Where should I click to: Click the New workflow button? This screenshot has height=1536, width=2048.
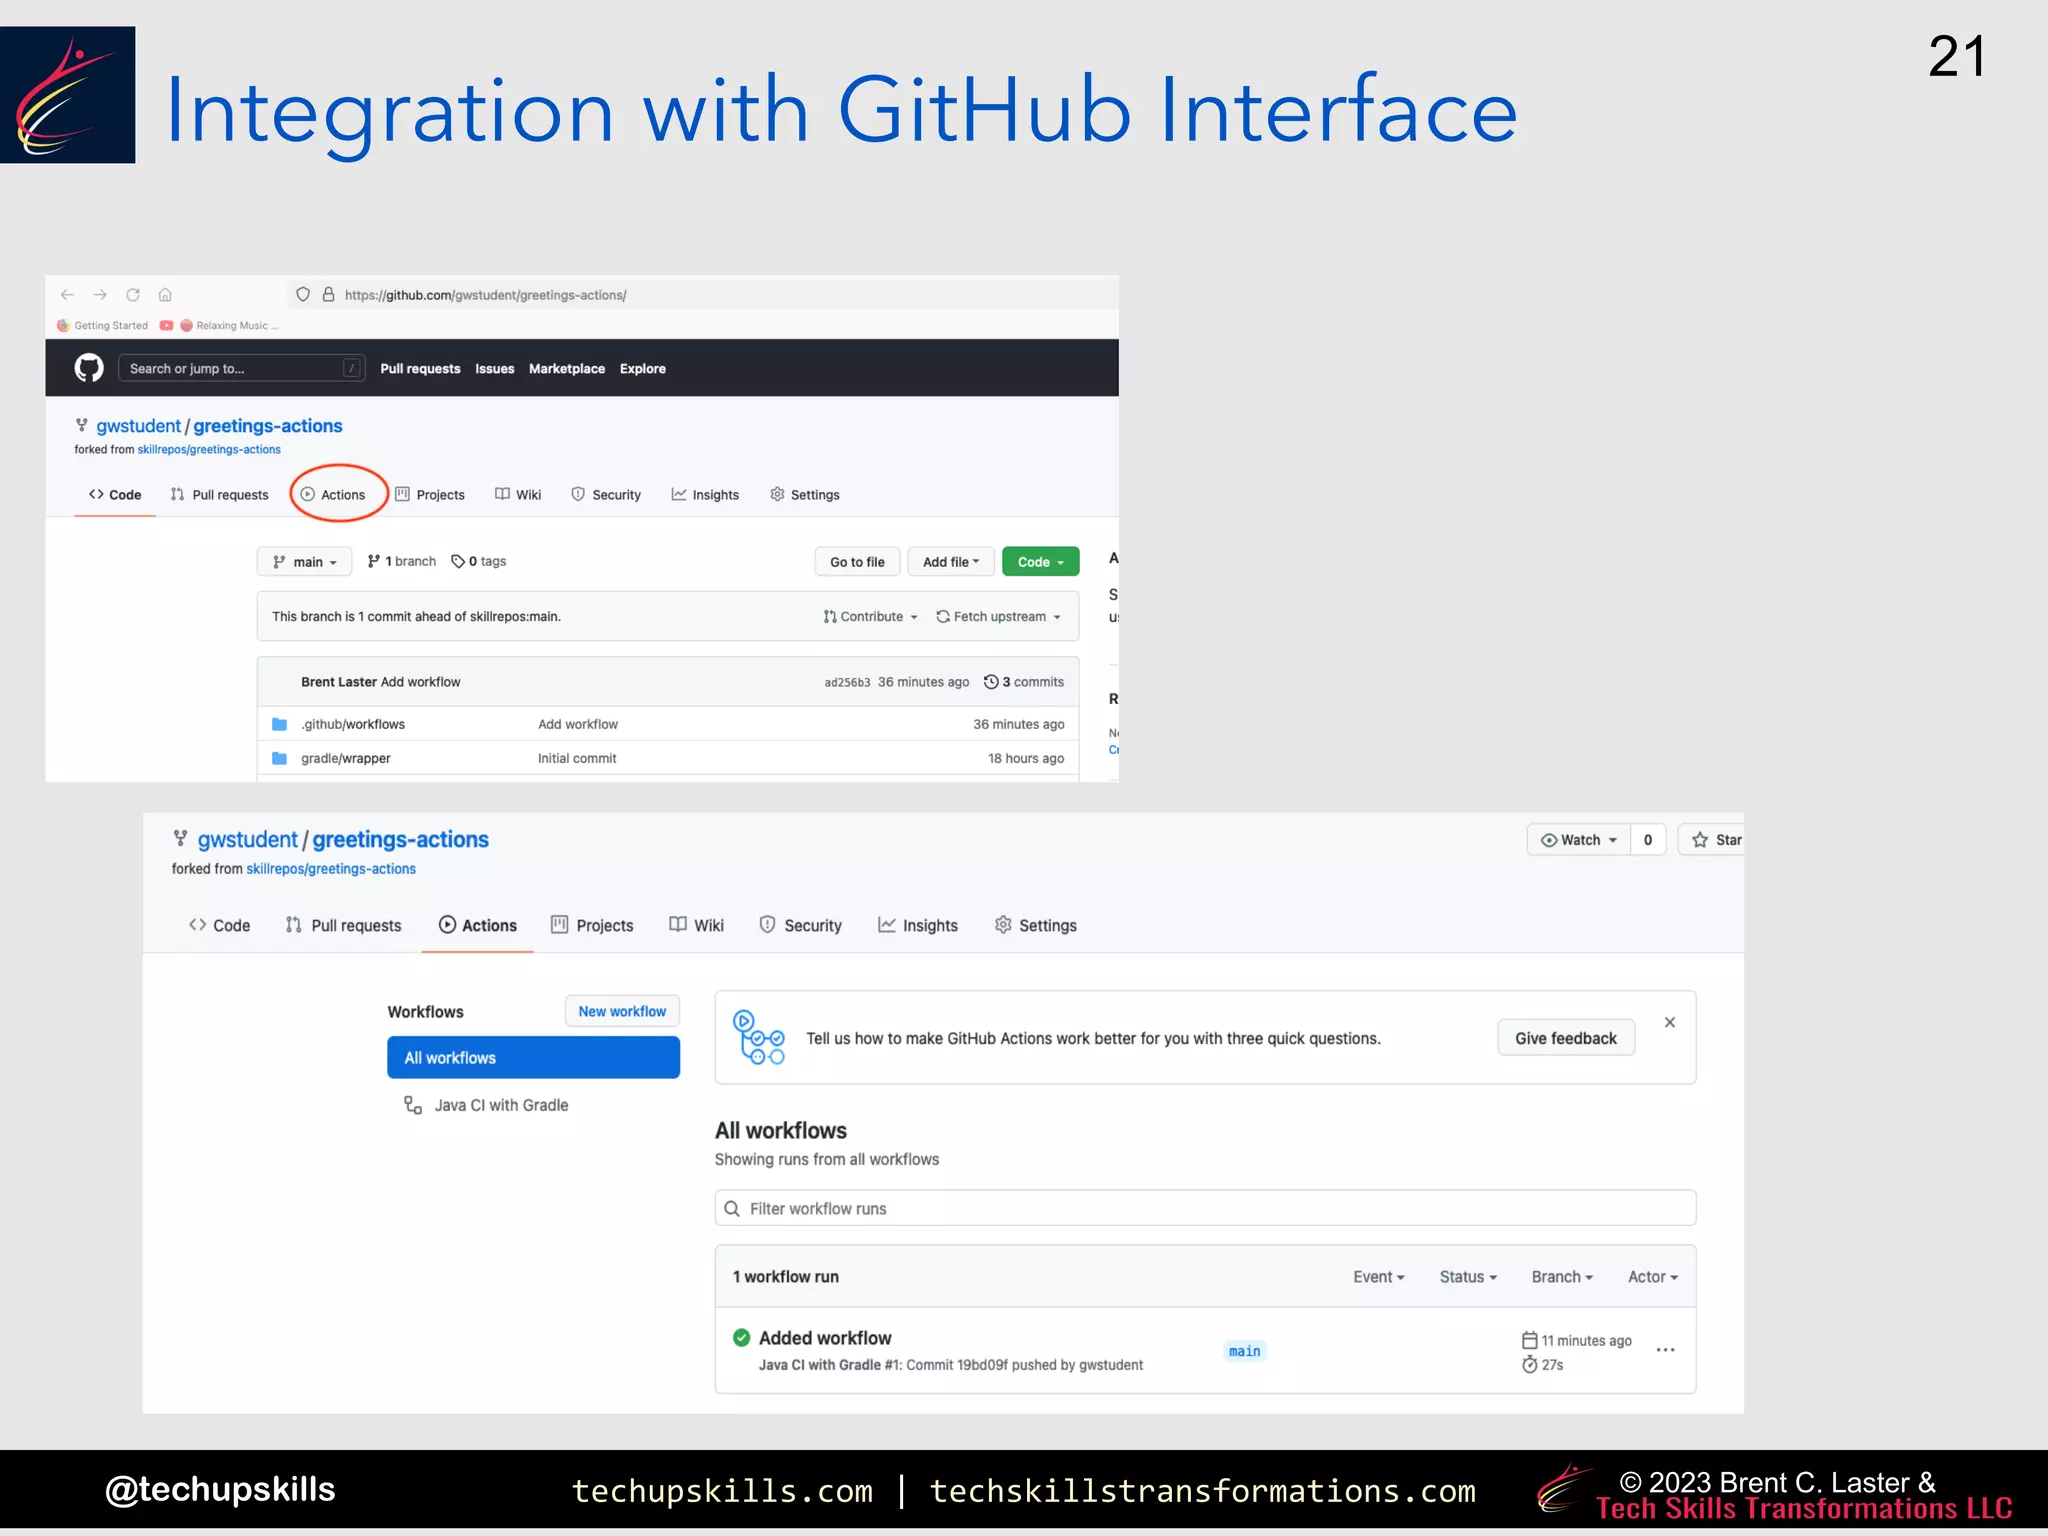621,1012
